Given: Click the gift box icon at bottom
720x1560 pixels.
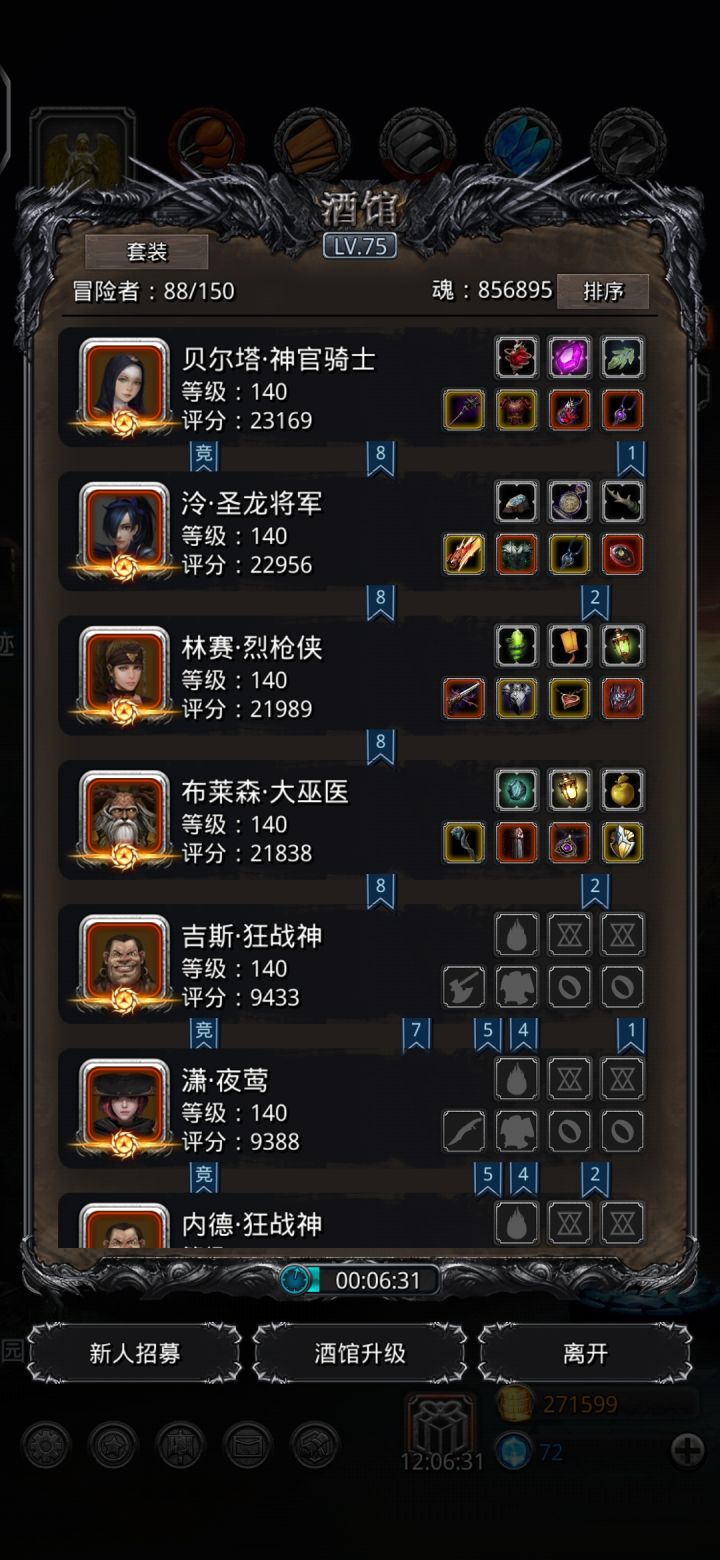Looking at the screenshot, I should (x=441, y=1425).
